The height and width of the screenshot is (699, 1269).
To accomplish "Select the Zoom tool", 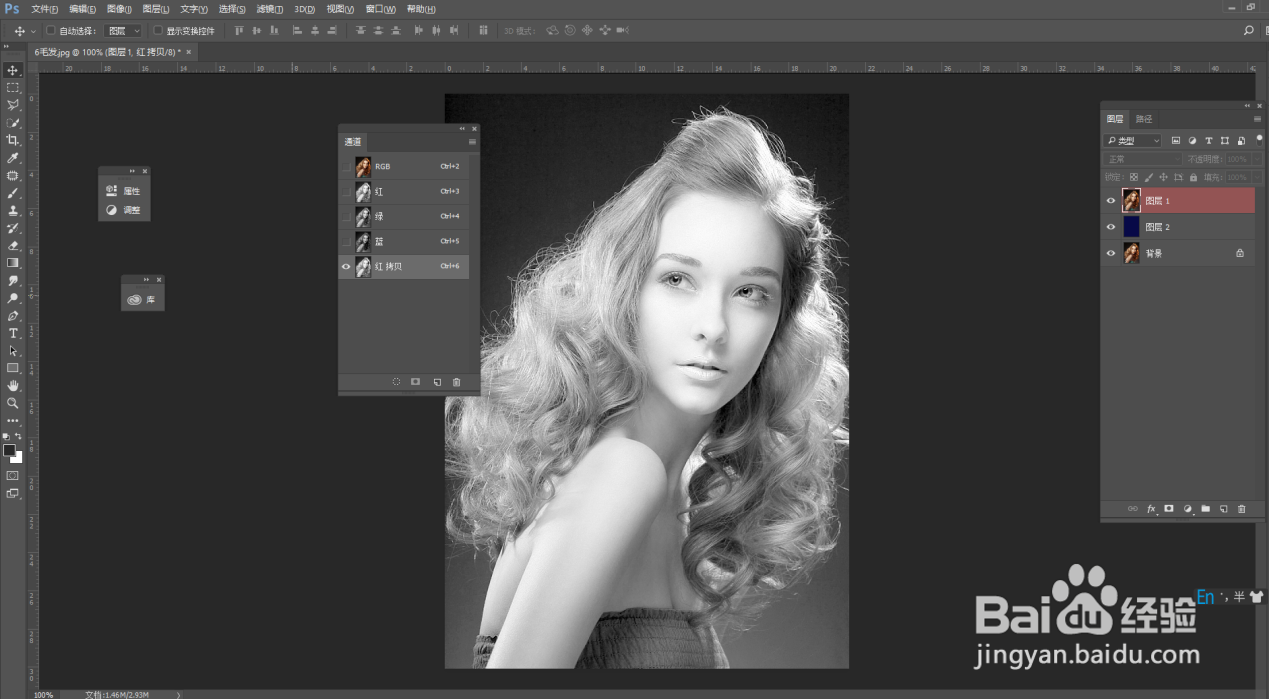I will (x=13, y=403).
